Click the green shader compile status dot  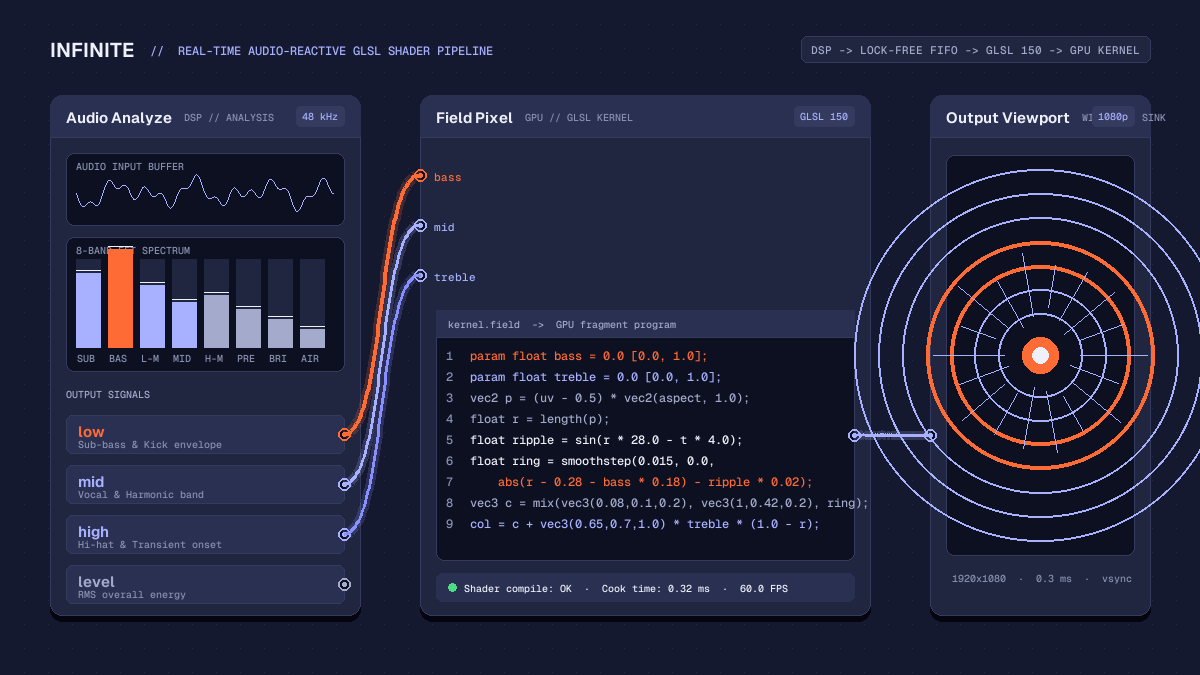(452, 588)
